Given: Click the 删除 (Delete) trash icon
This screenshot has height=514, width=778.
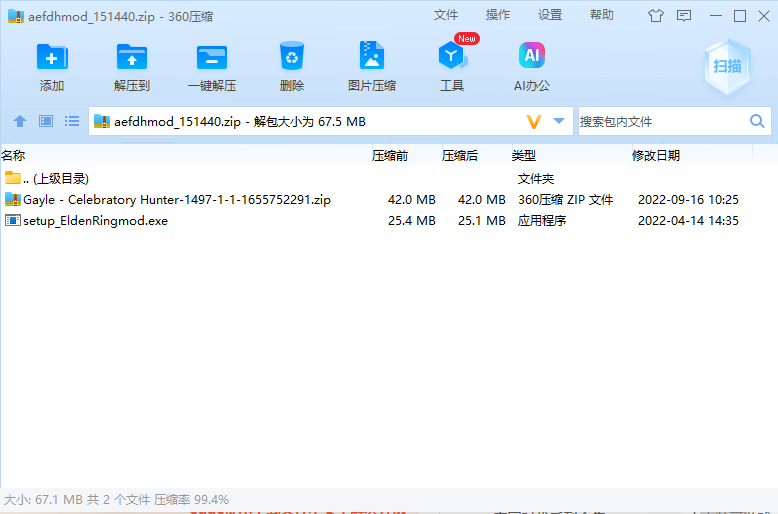Looking at the screenshot, I should tap(292, 56).
